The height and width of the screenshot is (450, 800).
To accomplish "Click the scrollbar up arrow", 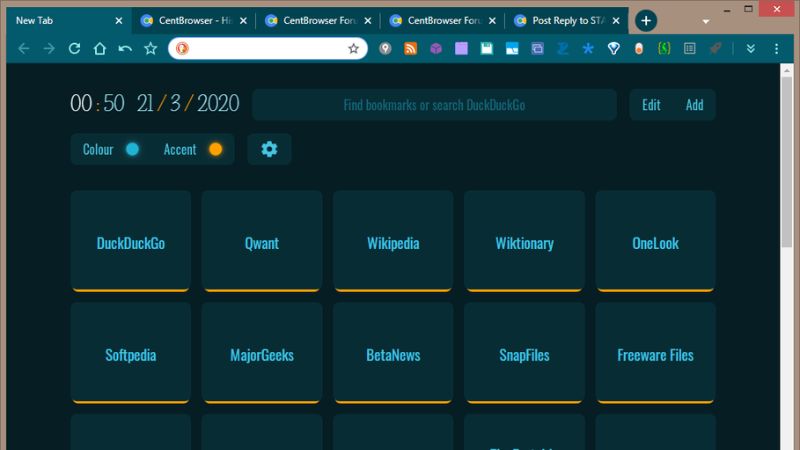I will coord(786,70).
